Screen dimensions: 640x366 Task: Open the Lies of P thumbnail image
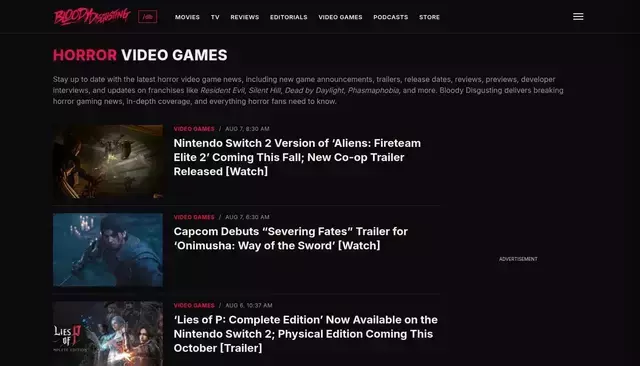[x=108, y=334]
